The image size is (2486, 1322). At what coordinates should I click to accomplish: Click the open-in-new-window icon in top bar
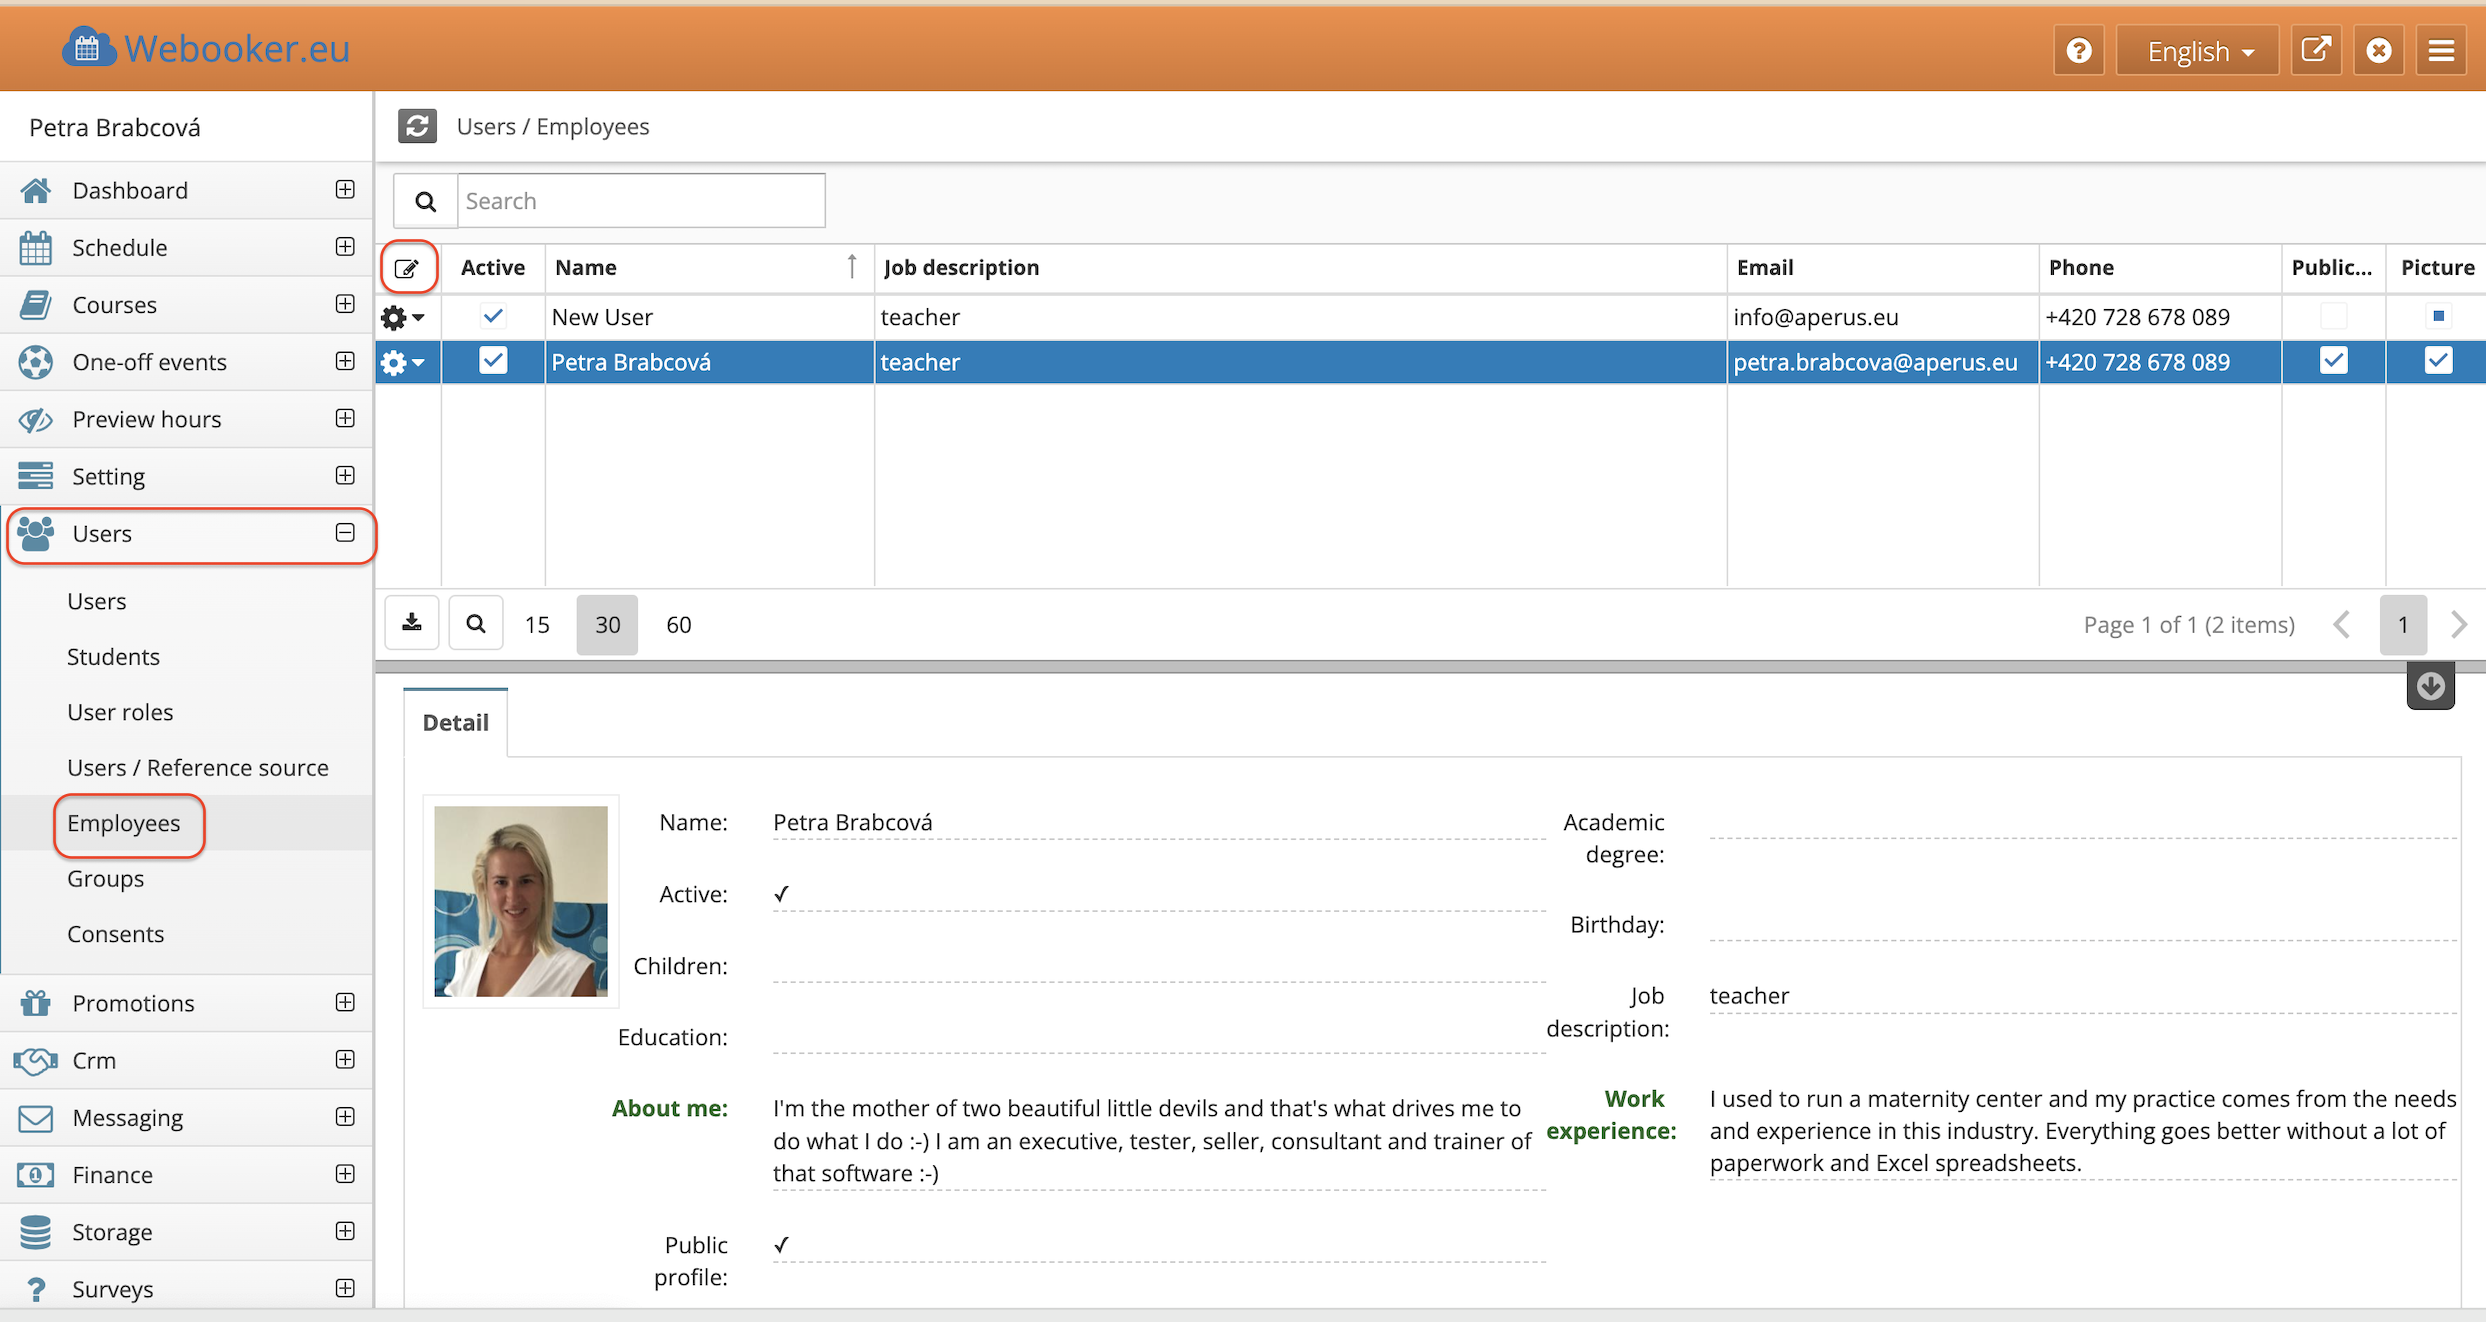(2316, 51)
